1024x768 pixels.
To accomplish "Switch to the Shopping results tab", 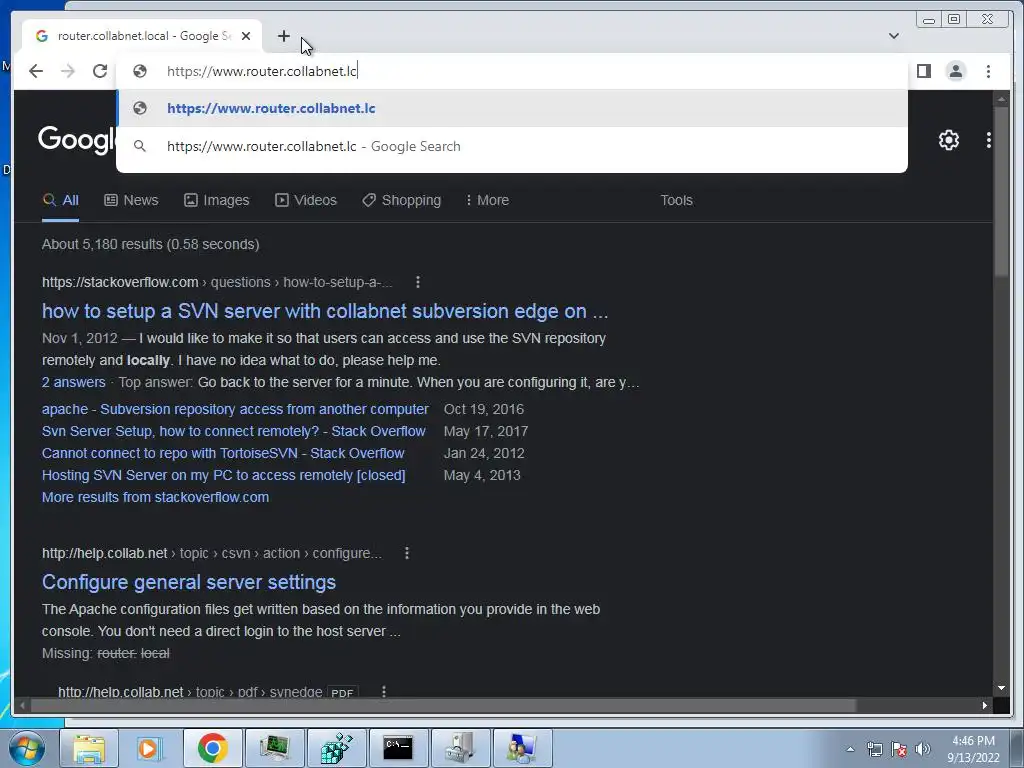I will [402, 200].
